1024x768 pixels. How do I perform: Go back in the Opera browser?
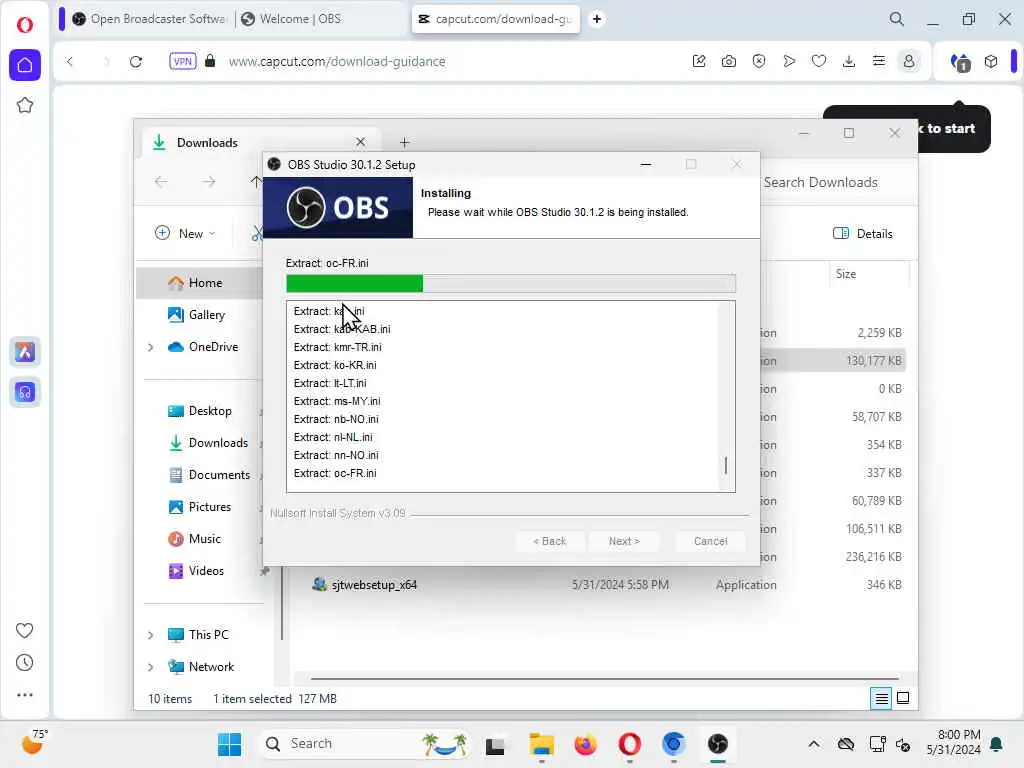click(x=70, y=61)
